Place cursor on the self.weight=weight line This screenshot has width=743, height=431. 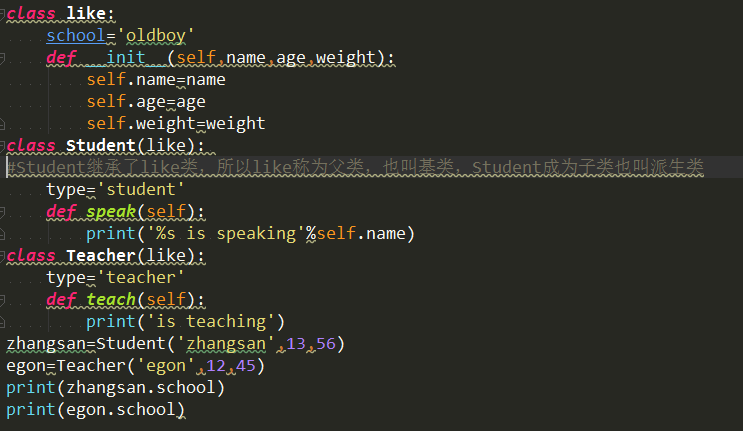[176, 124]
